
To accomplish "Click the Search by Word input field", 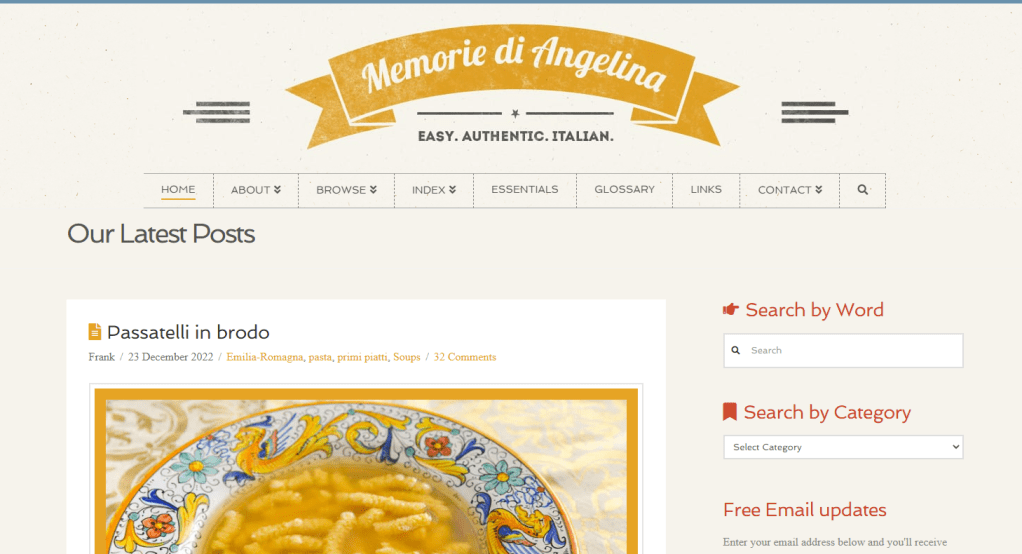I will [843, 351].
